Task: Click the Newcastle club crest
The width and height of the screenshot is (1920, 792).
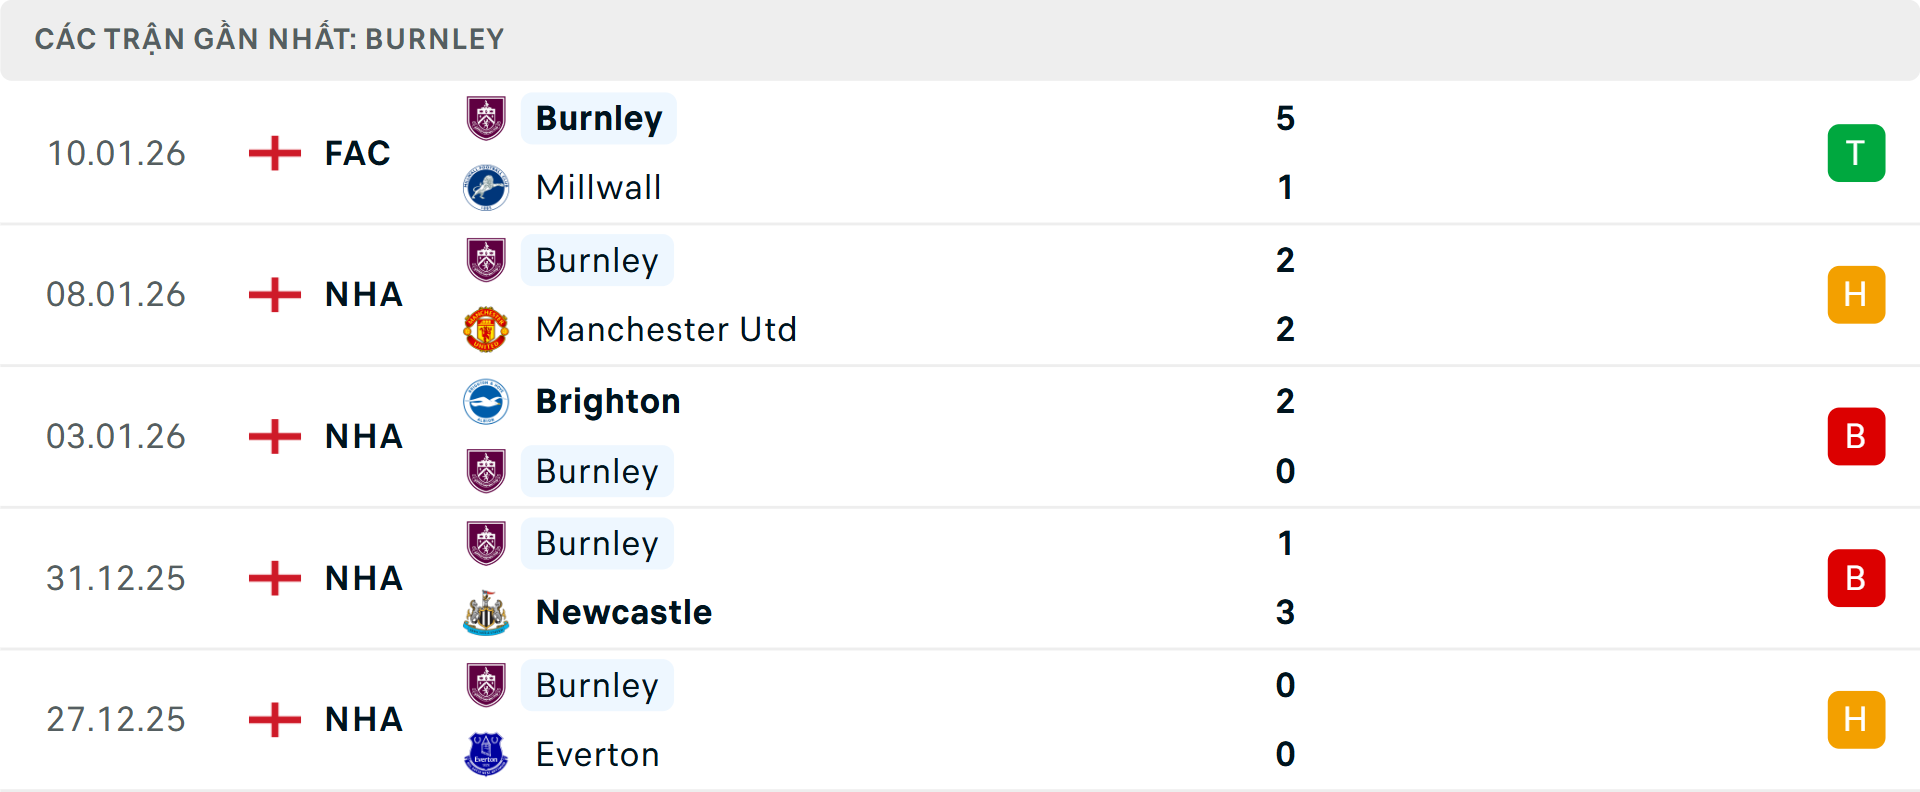Action: click(x=487, y=613)
